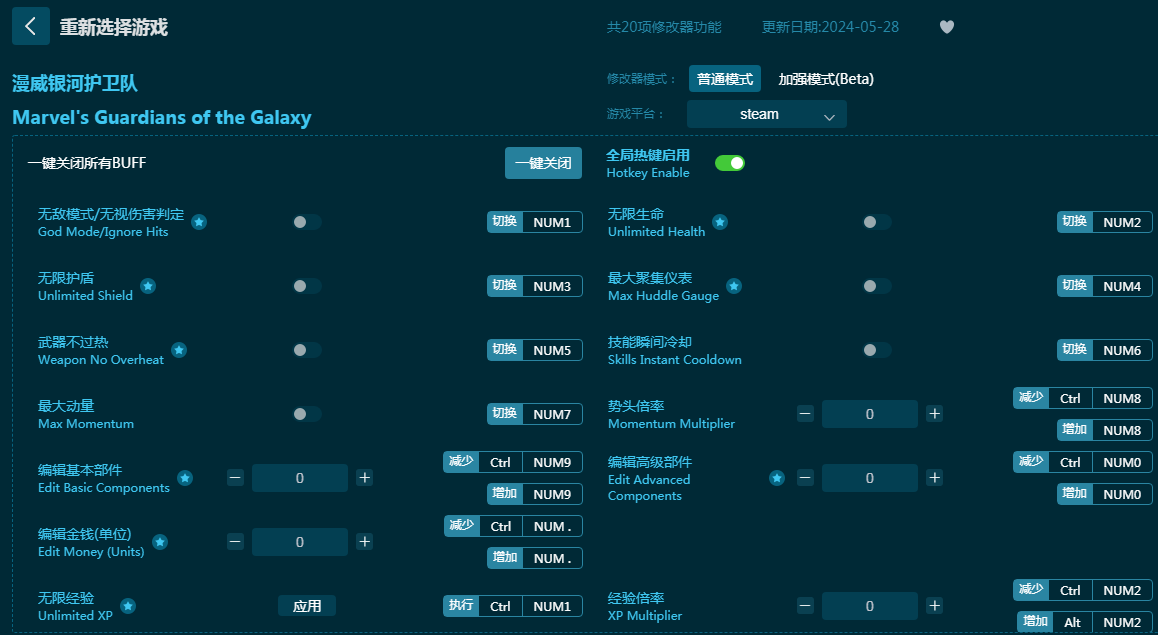Image resolution: width=1158 pixels, height=635 pixels.
Task: Switch on Weapon No Overheat
Action: (x=306, y=350)
